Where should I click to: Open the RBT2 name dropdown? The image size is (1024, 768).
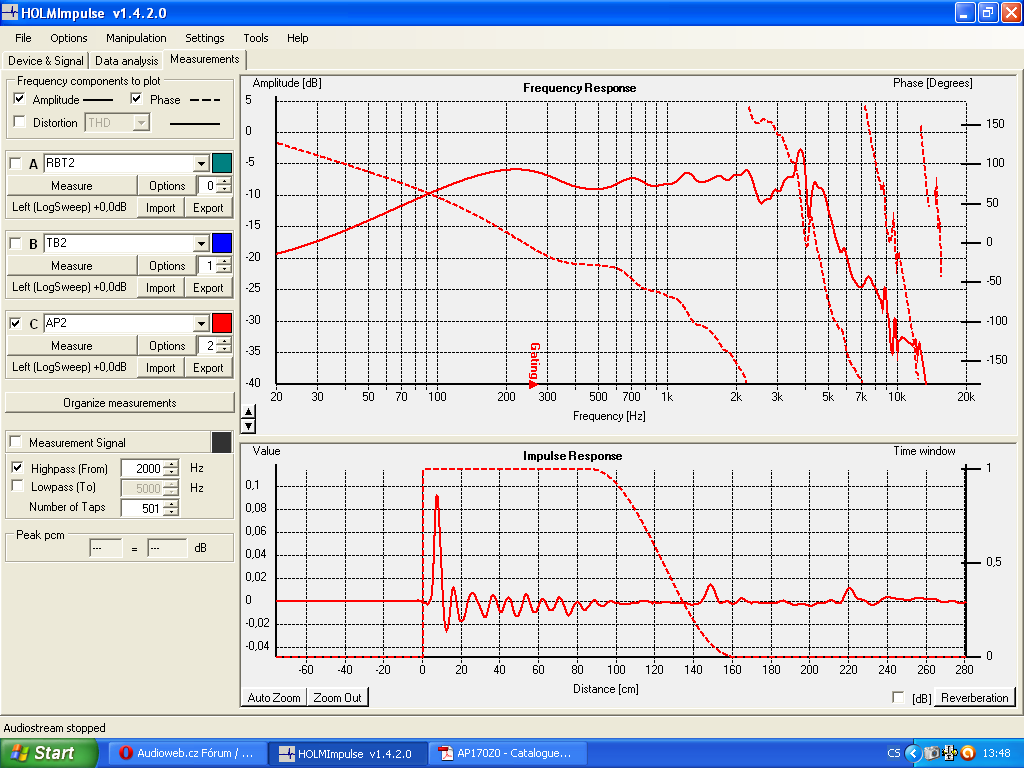point(201,163)
